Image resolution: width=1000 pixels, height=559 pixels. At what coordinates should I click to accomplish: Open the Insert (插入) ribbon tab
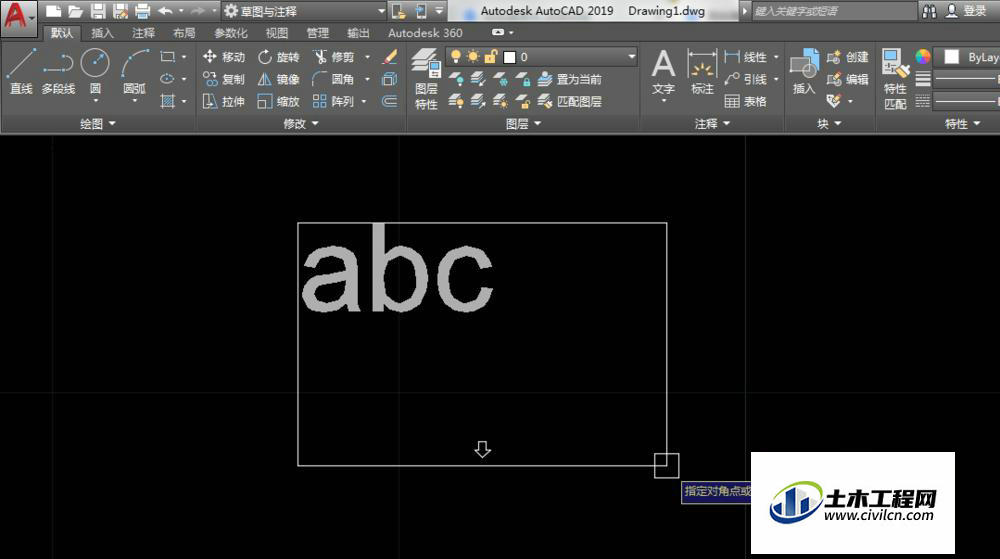pyautogui.click(x=102, y=33)
